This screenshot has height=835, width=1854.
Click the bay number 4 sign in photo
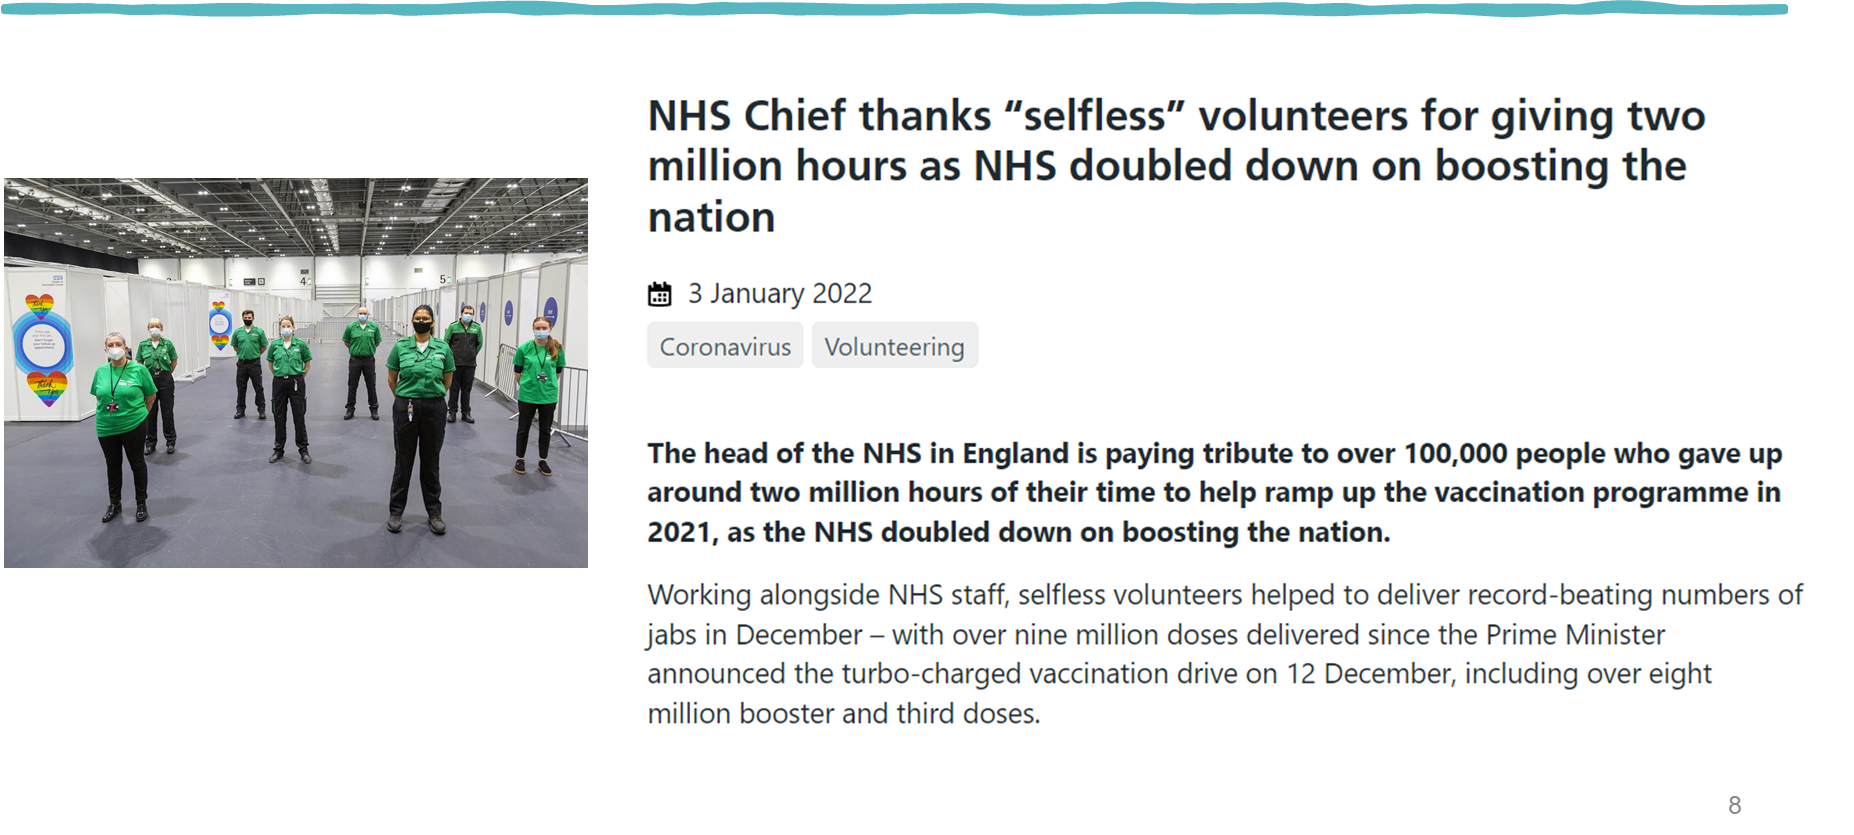click(304, 281)
